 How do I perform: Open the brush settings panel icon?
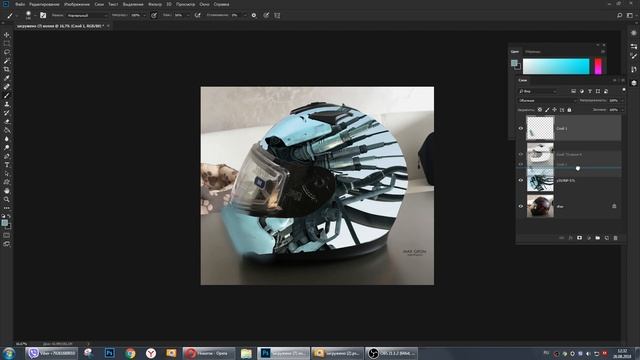click(43, 16)
